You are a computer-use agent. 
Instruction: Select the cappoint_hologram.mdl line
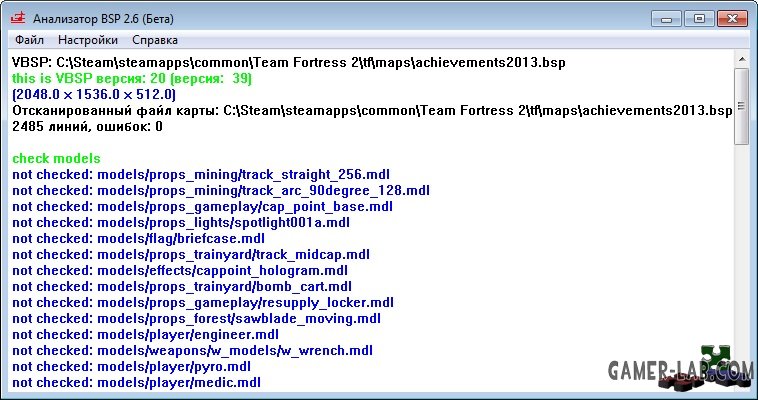(x=180, y=270)
